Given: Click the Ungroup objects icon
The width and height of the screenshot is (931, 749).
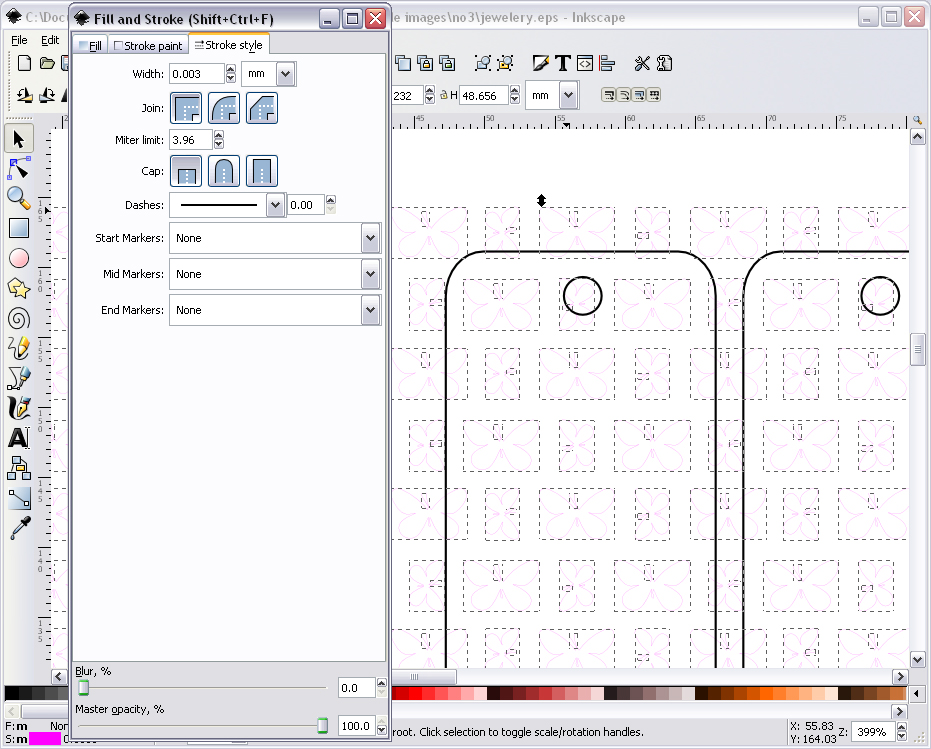Looking at the screenshot, I should point(505,63).
